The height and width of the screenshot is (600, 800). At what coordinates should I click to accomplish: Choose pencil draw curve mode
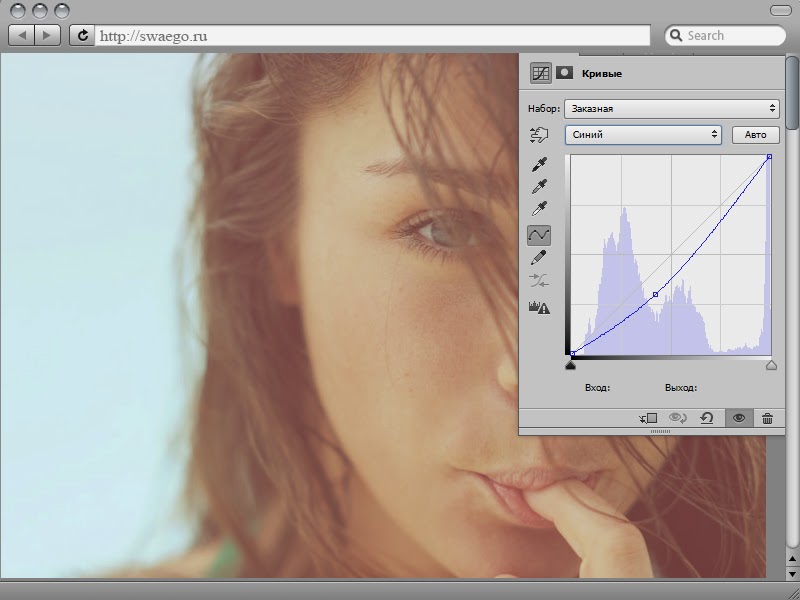[539, 258]
